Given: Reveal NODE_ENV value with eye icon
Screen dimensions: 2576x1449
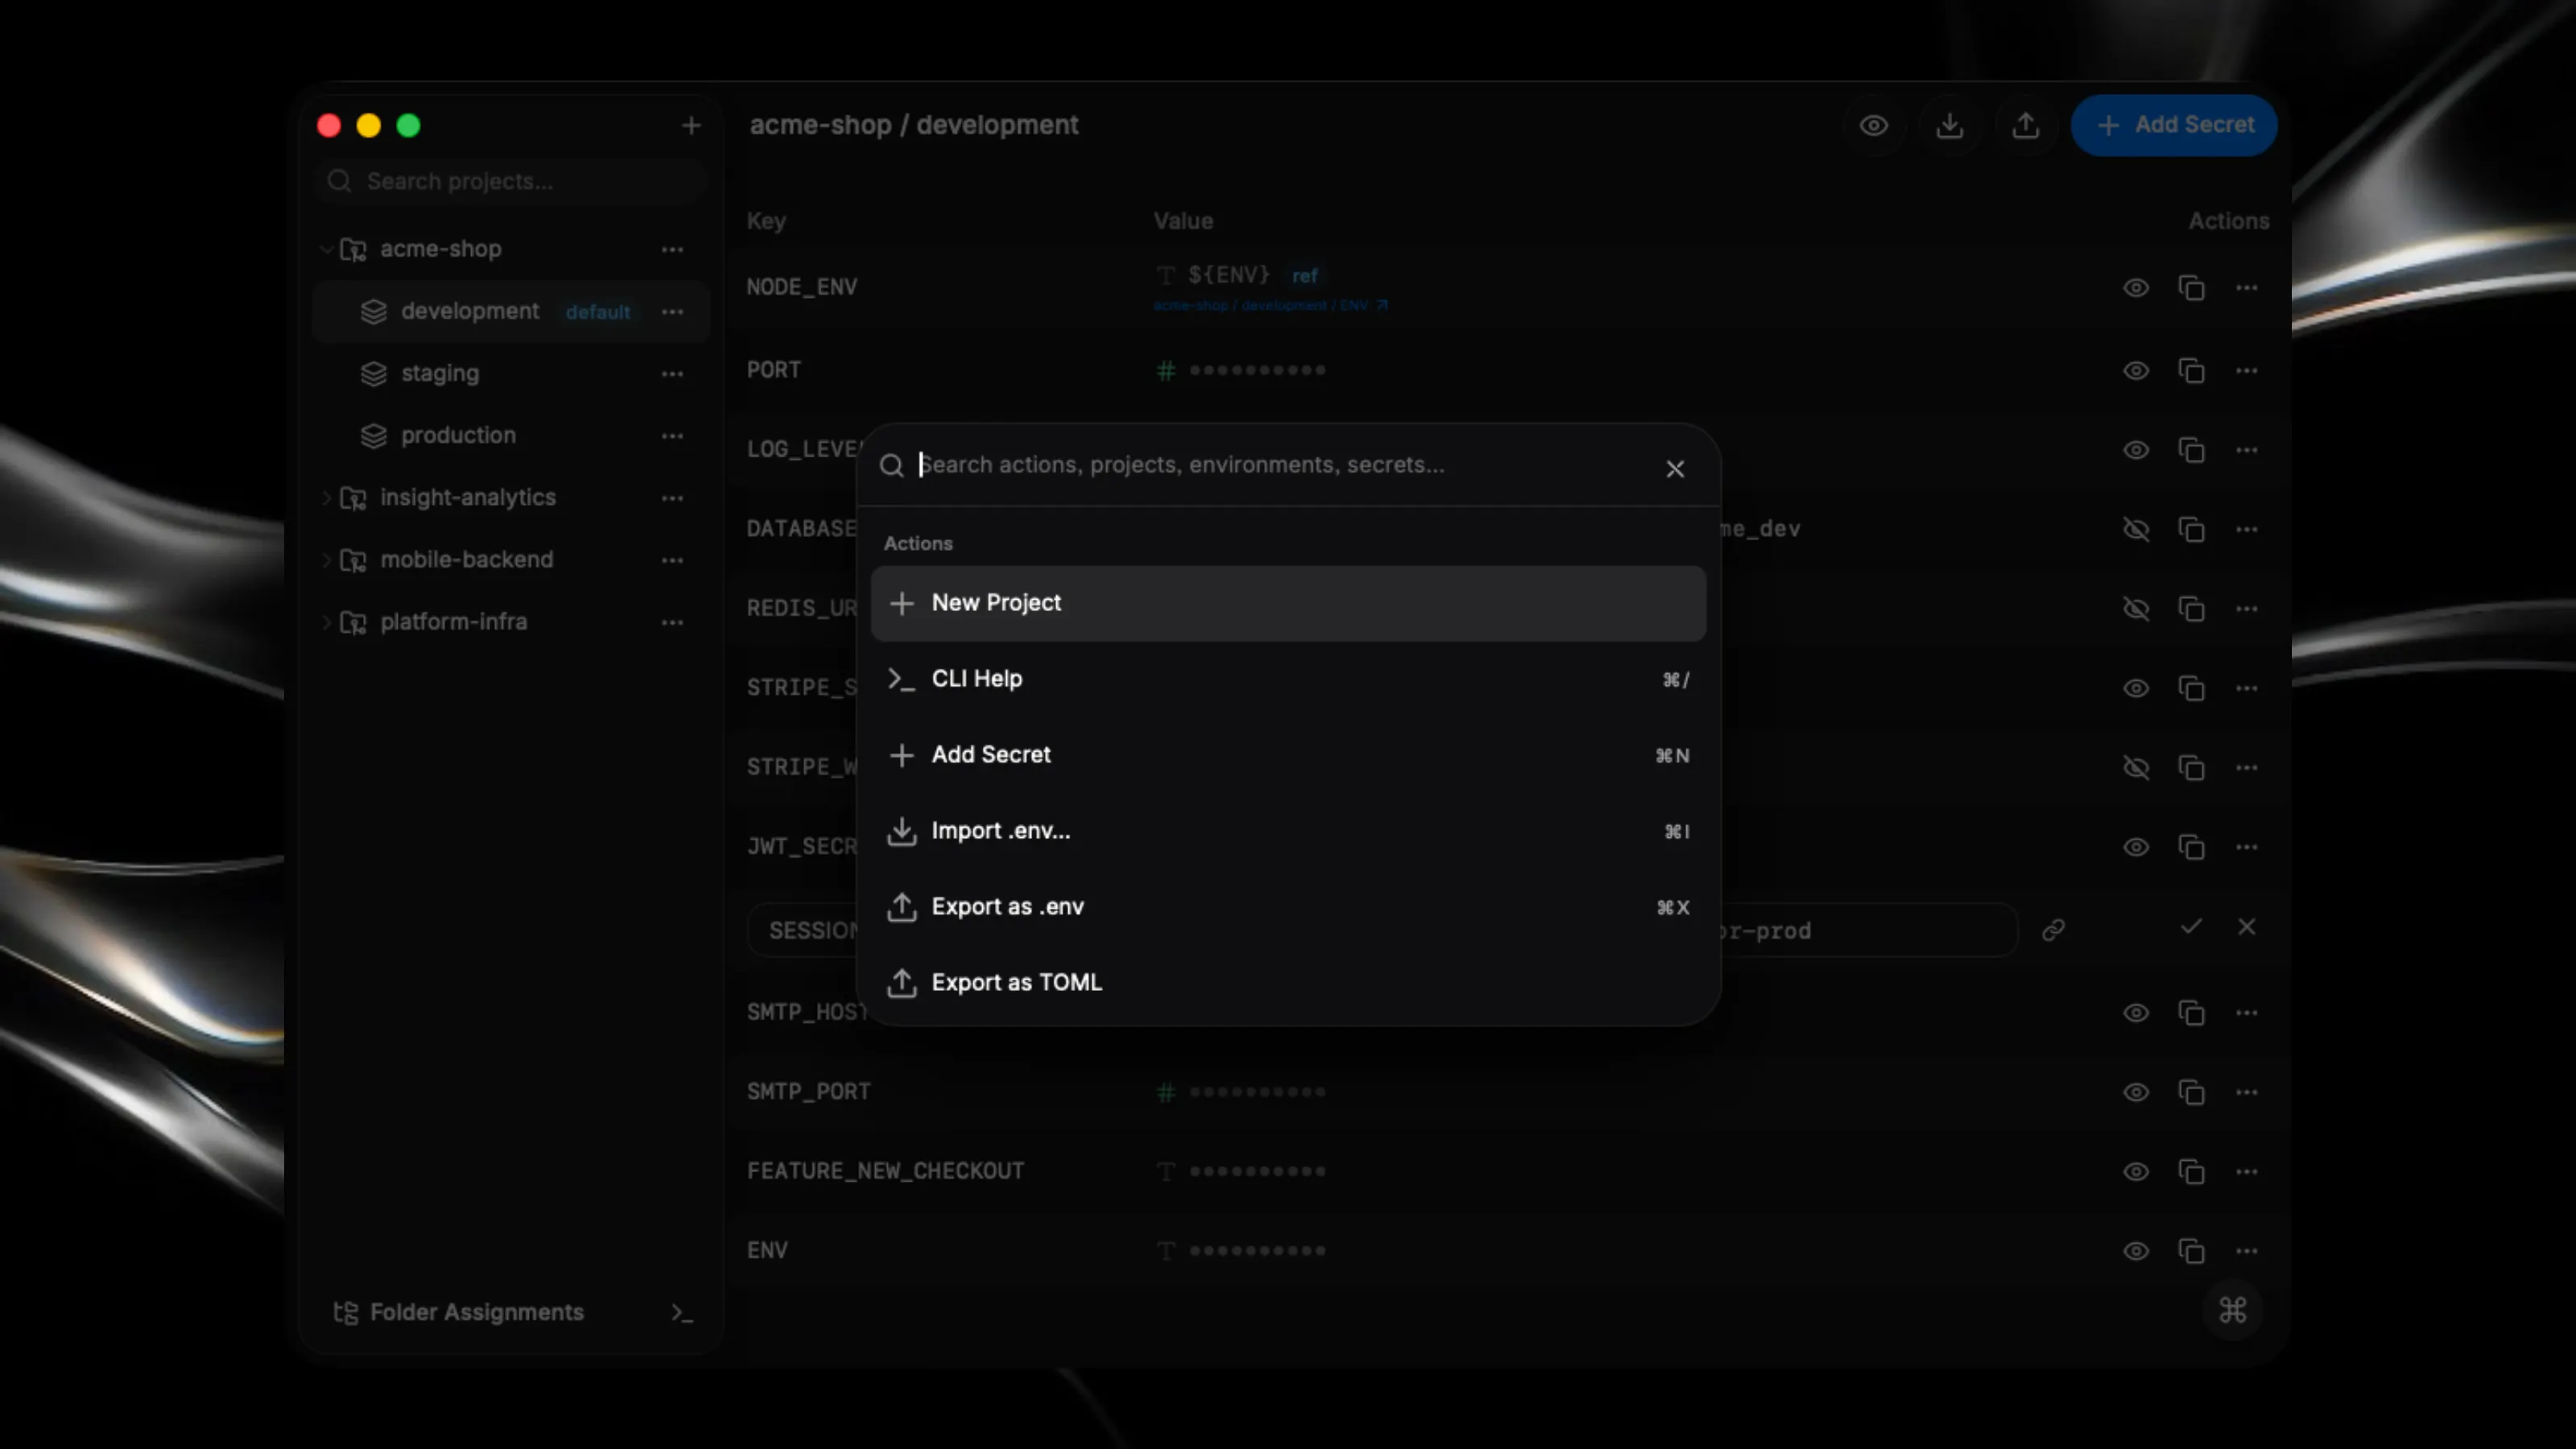Looking at the screenshot, I should (2136, 288).
